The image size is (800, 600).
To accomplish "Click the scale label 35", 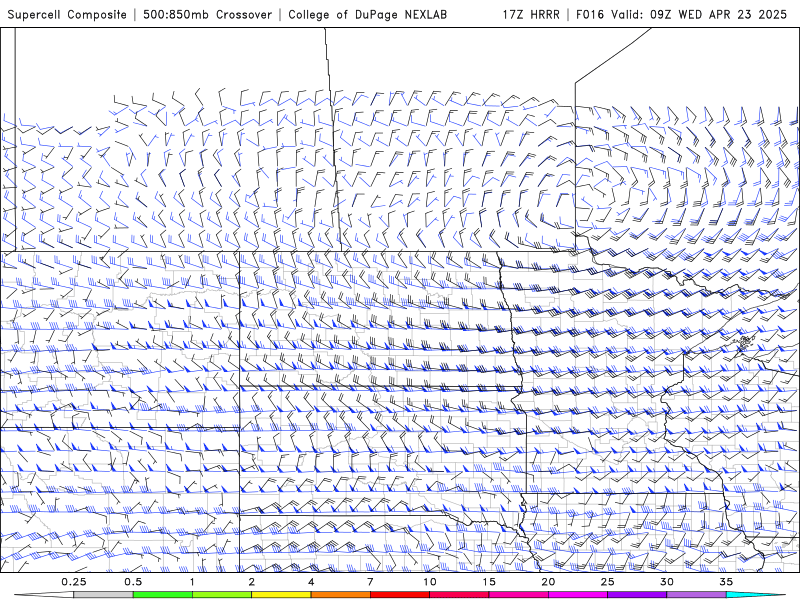I will pyautogui.click(x=726, y=582).
